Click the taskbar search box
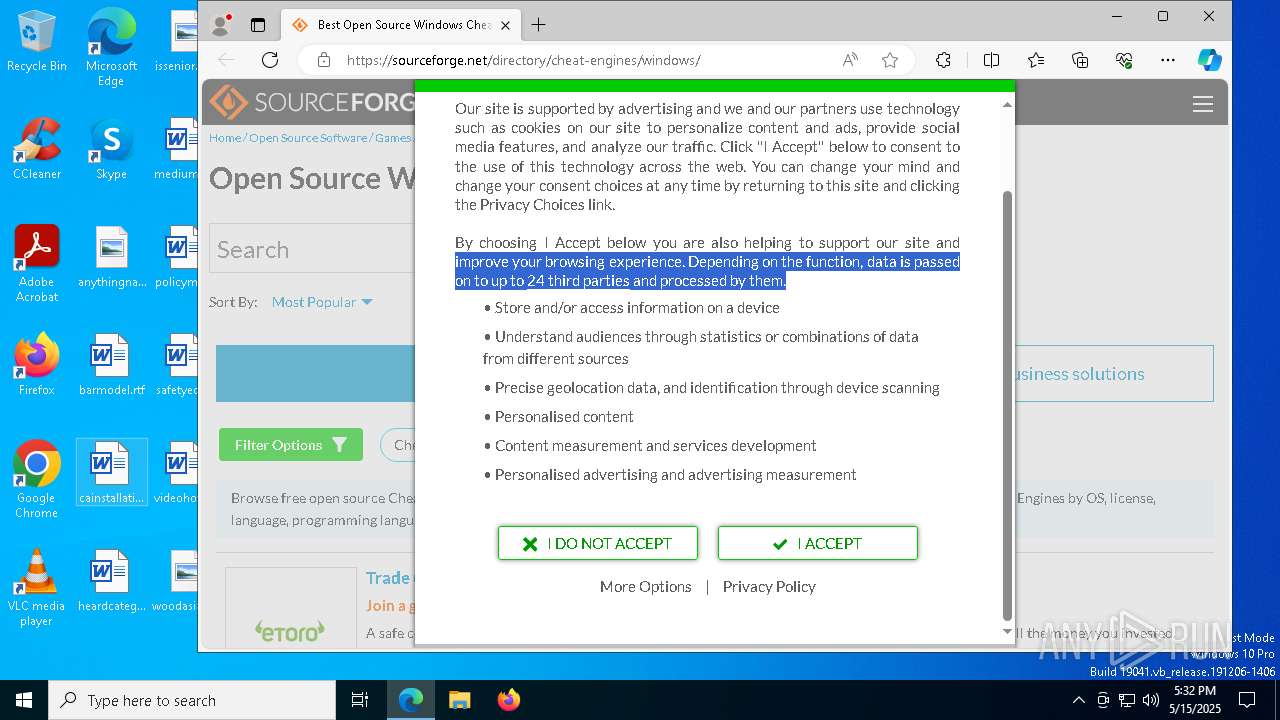This screenshot has height=720, width=1280. coord(192,700)
